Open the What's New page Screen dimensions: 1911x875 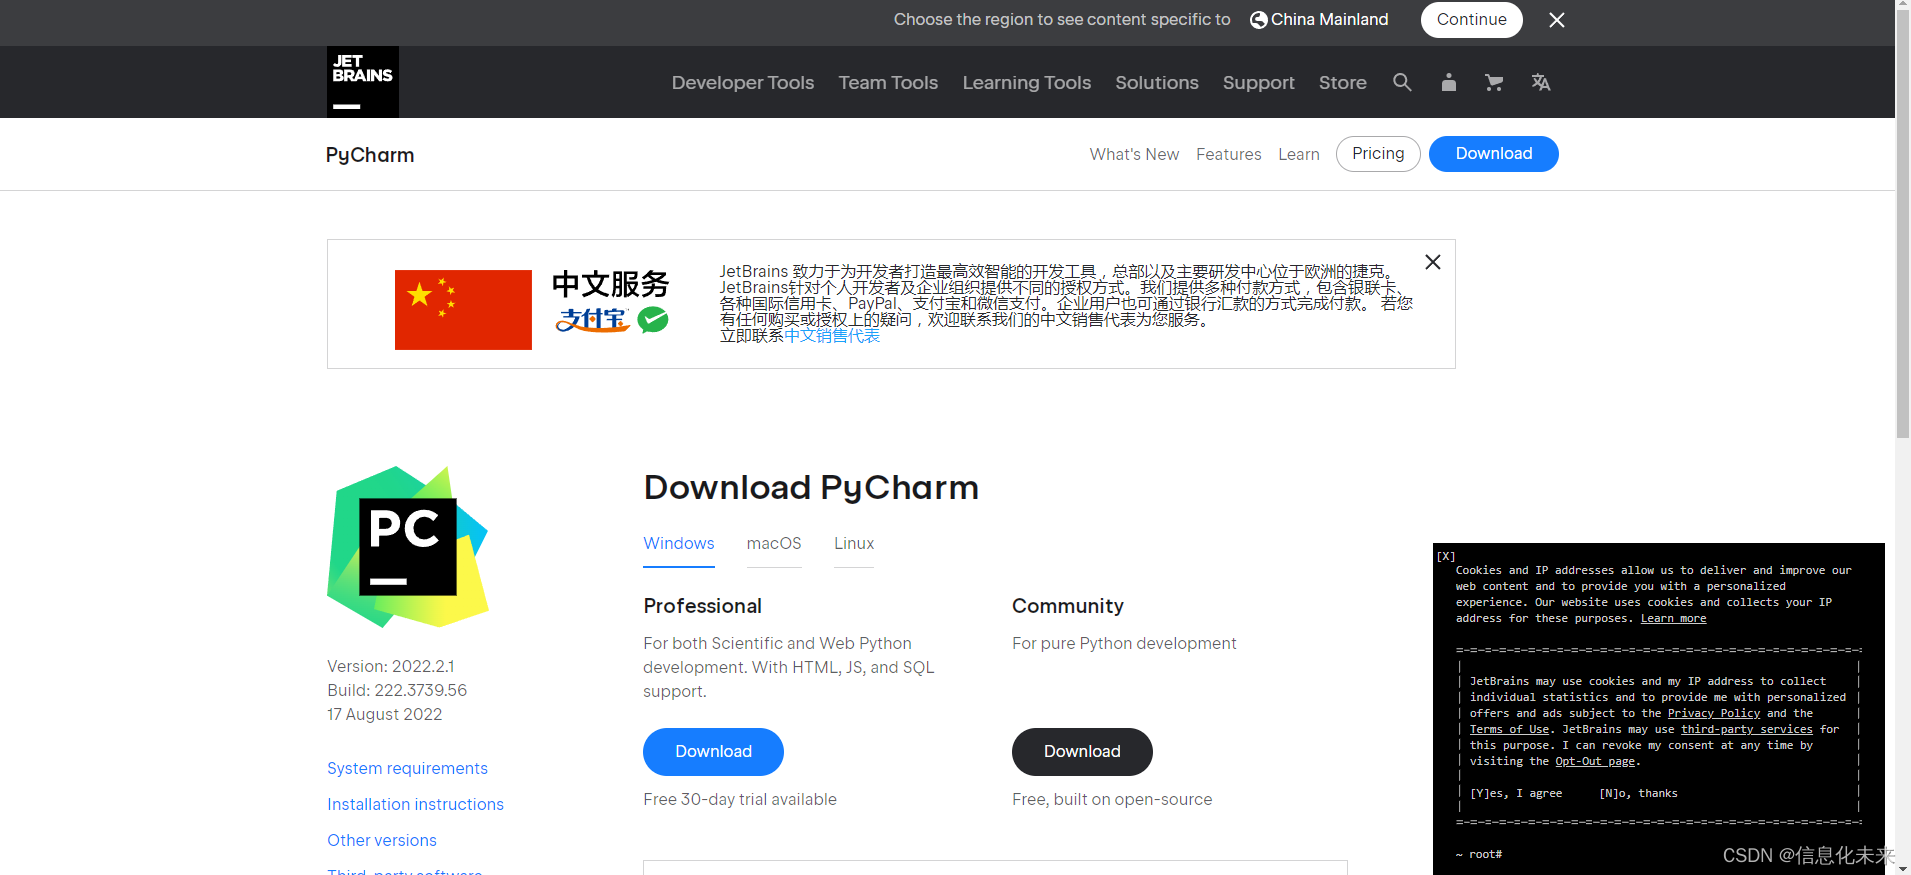coord(1134,154)
